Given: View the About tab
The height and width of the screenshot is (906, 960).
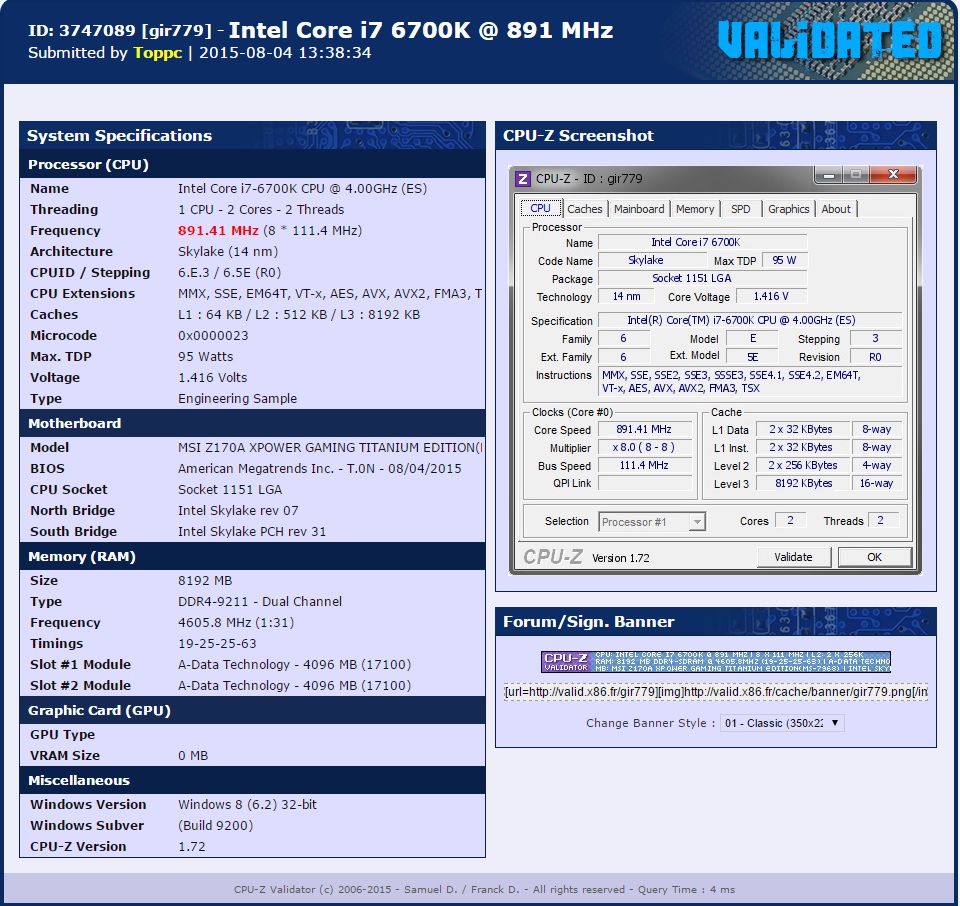Looking at the screenshot, I should coord(836,208).
